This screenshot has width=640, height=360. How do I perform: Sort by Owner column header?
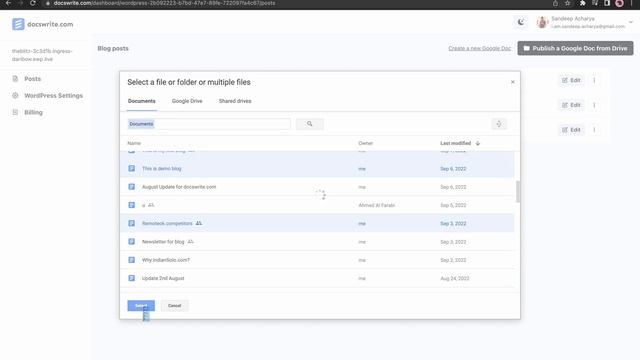[366, 143]
